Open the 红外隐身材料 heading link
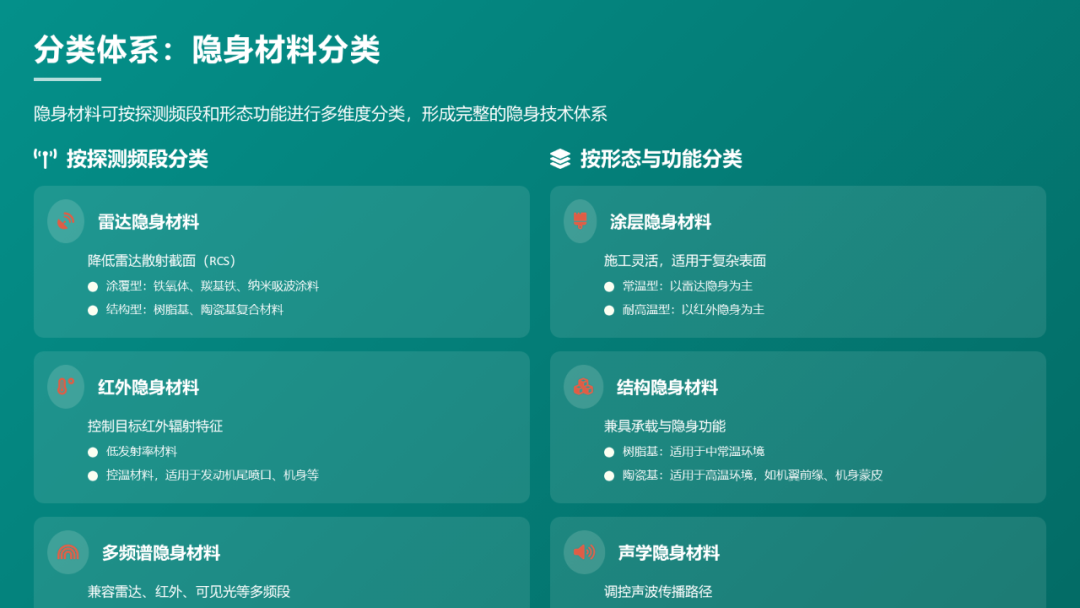1080x608 pixels. coord(148,387)
